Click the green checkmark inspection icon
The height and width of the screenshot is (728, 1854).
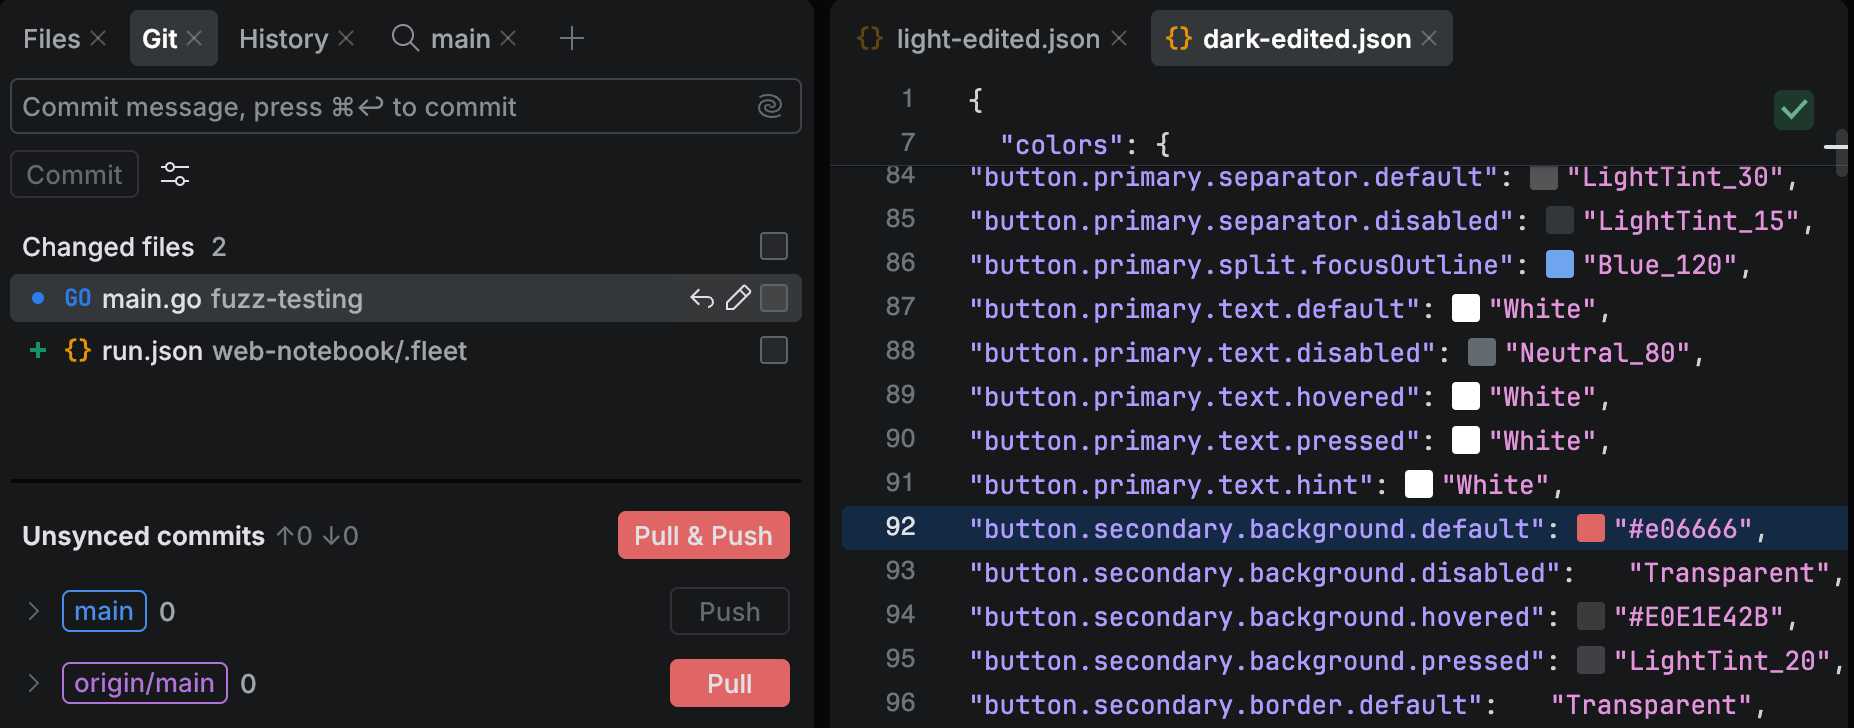[x=1793, y=110]
